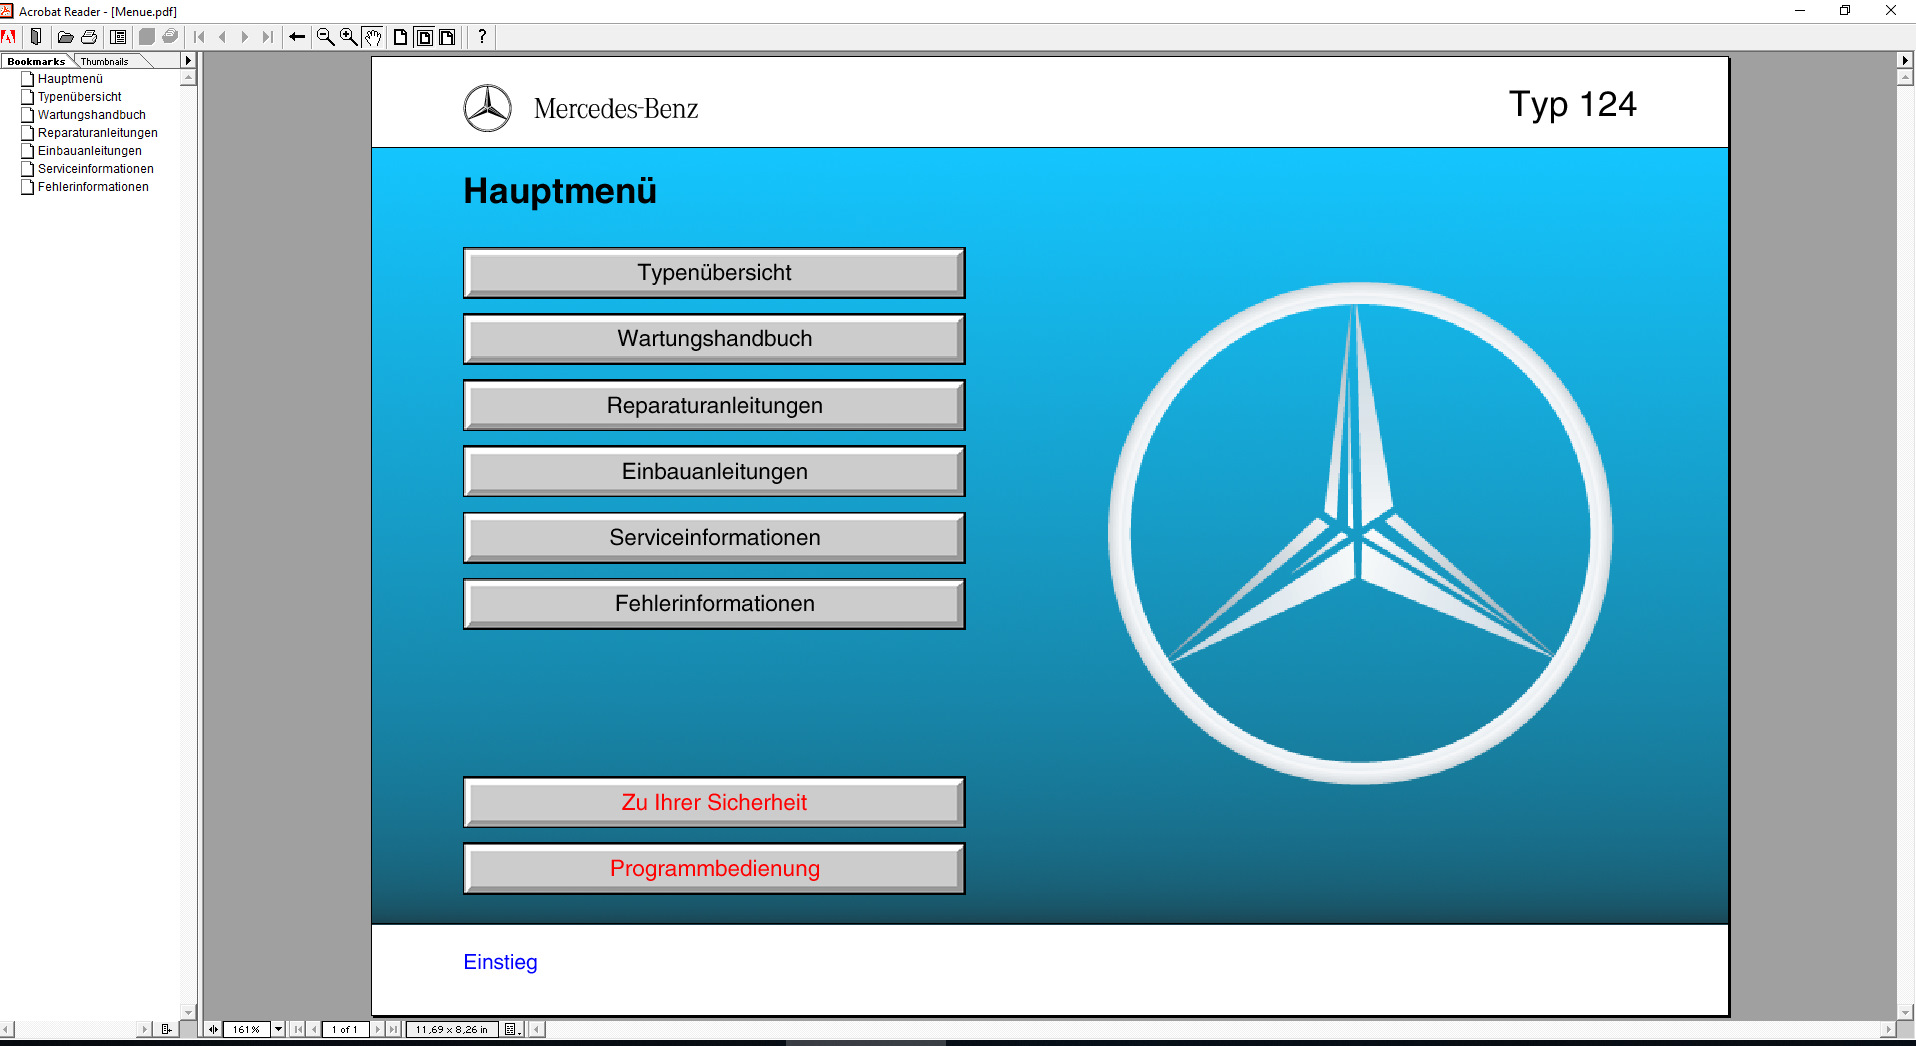Select the Fehlerinformationen bookmark
Viewport: 1916px width, 1046px height.
click(93, 187)
